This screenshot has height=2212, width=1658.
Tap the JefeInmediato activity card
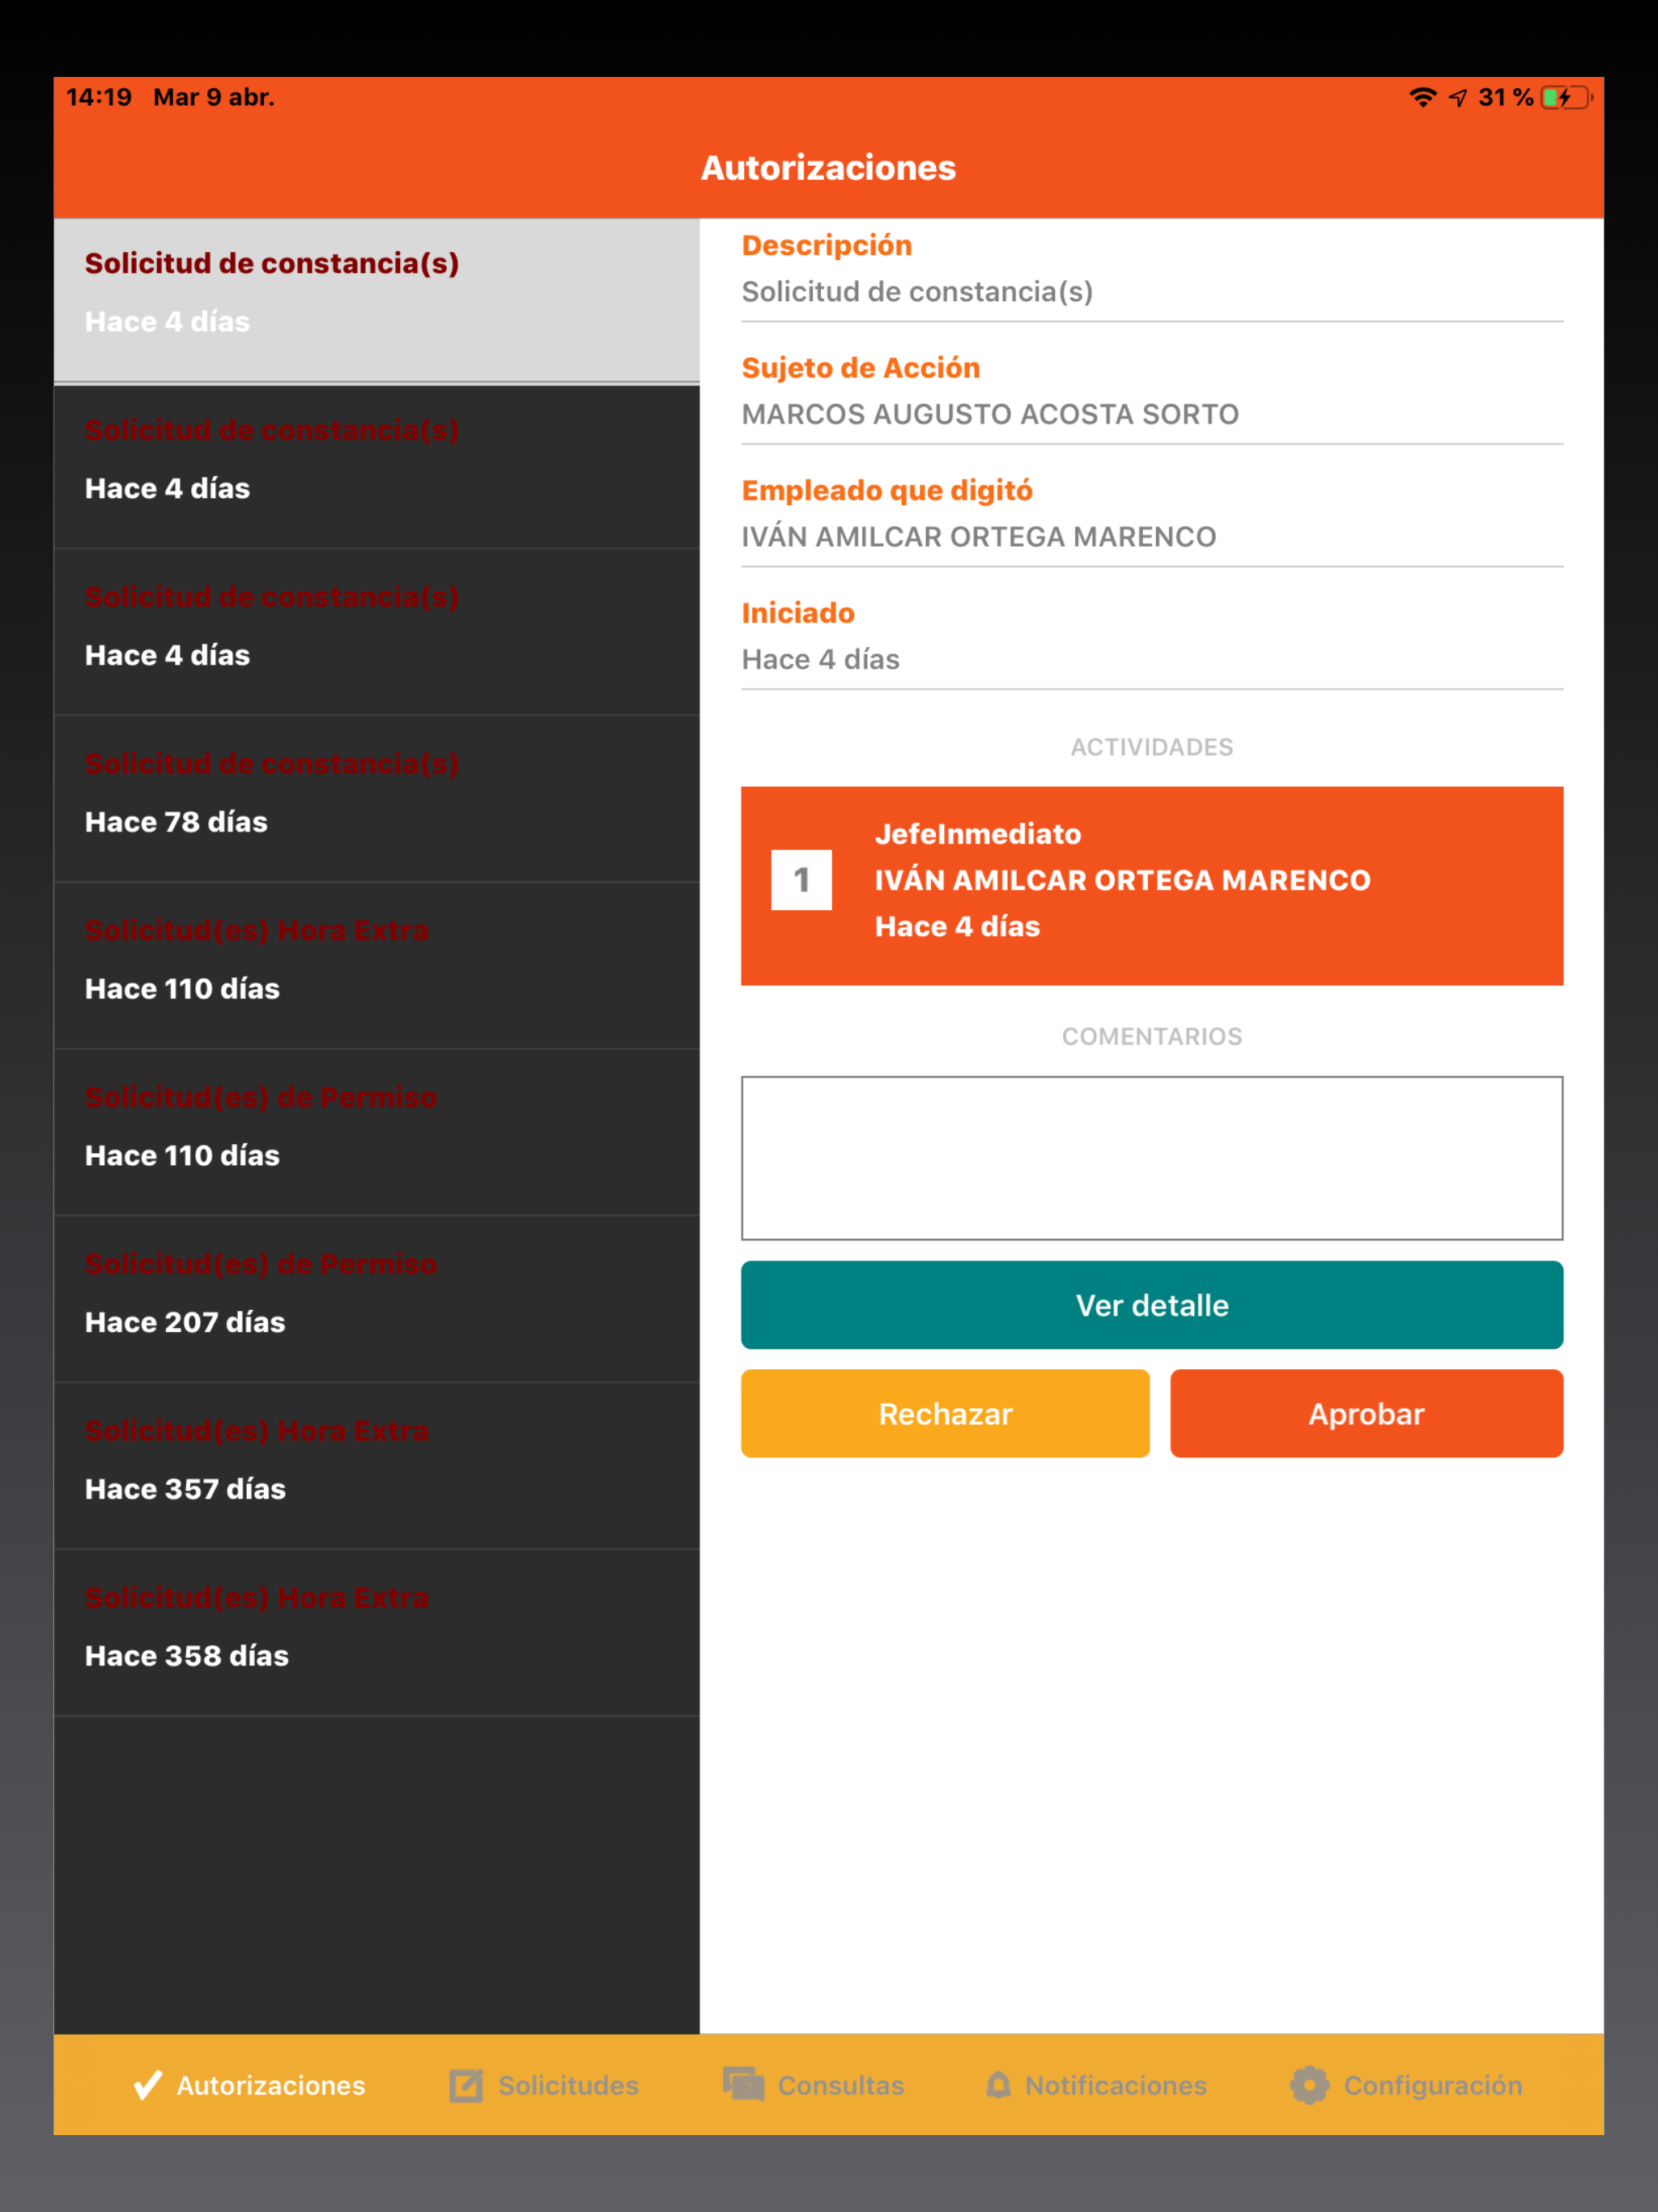tap(1152, 886)
